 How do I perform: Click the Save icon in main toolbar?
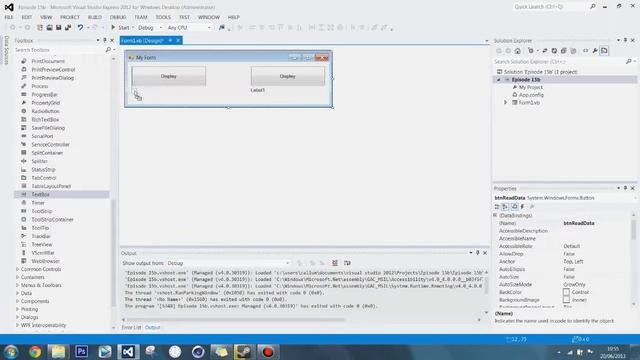pyautogui.click(x=58, y=27)
